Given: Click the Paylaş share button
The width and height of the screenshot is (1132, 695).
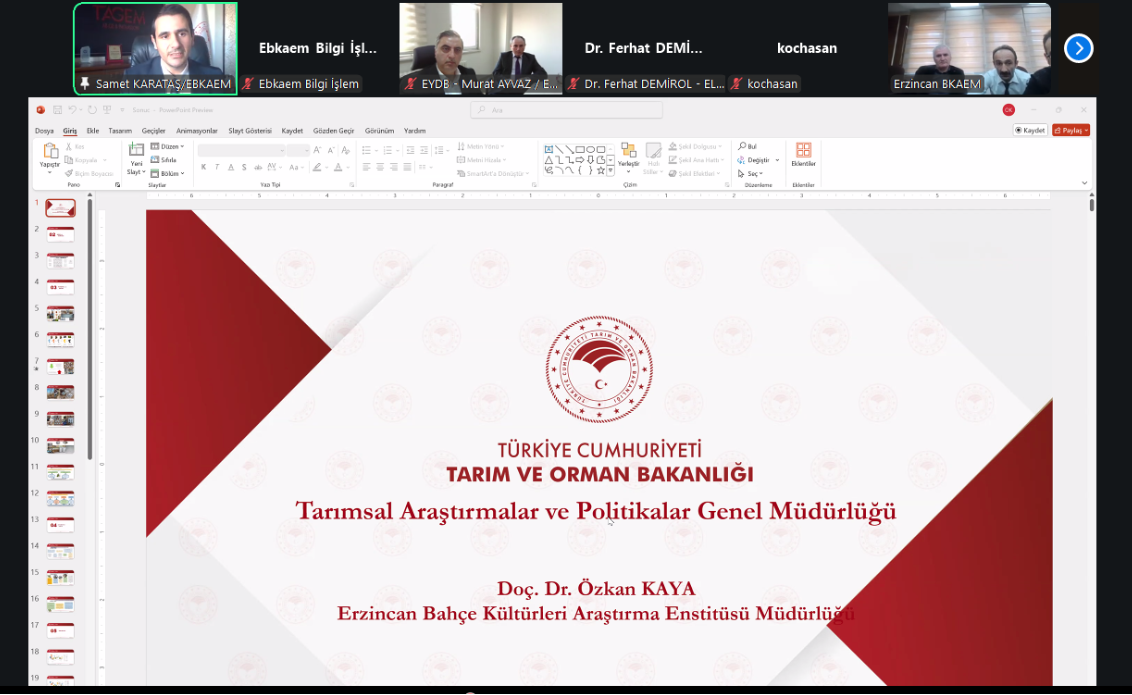Looking at the screenshot, I should click(1070, 130).
